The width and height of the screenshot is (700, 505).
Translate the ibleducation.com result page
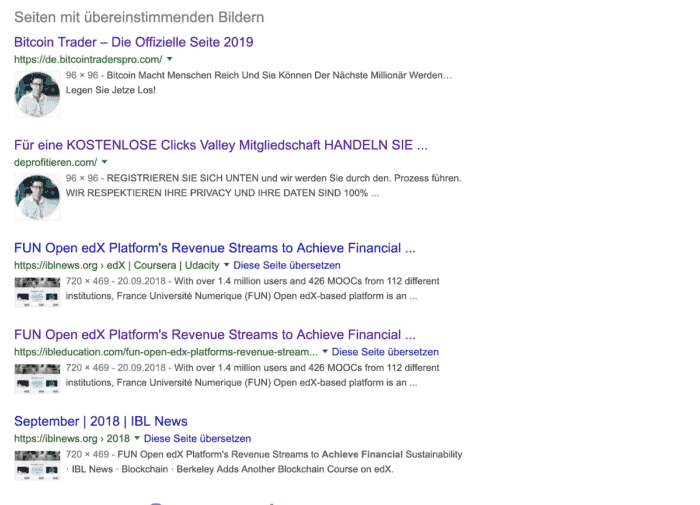[385, 352]
